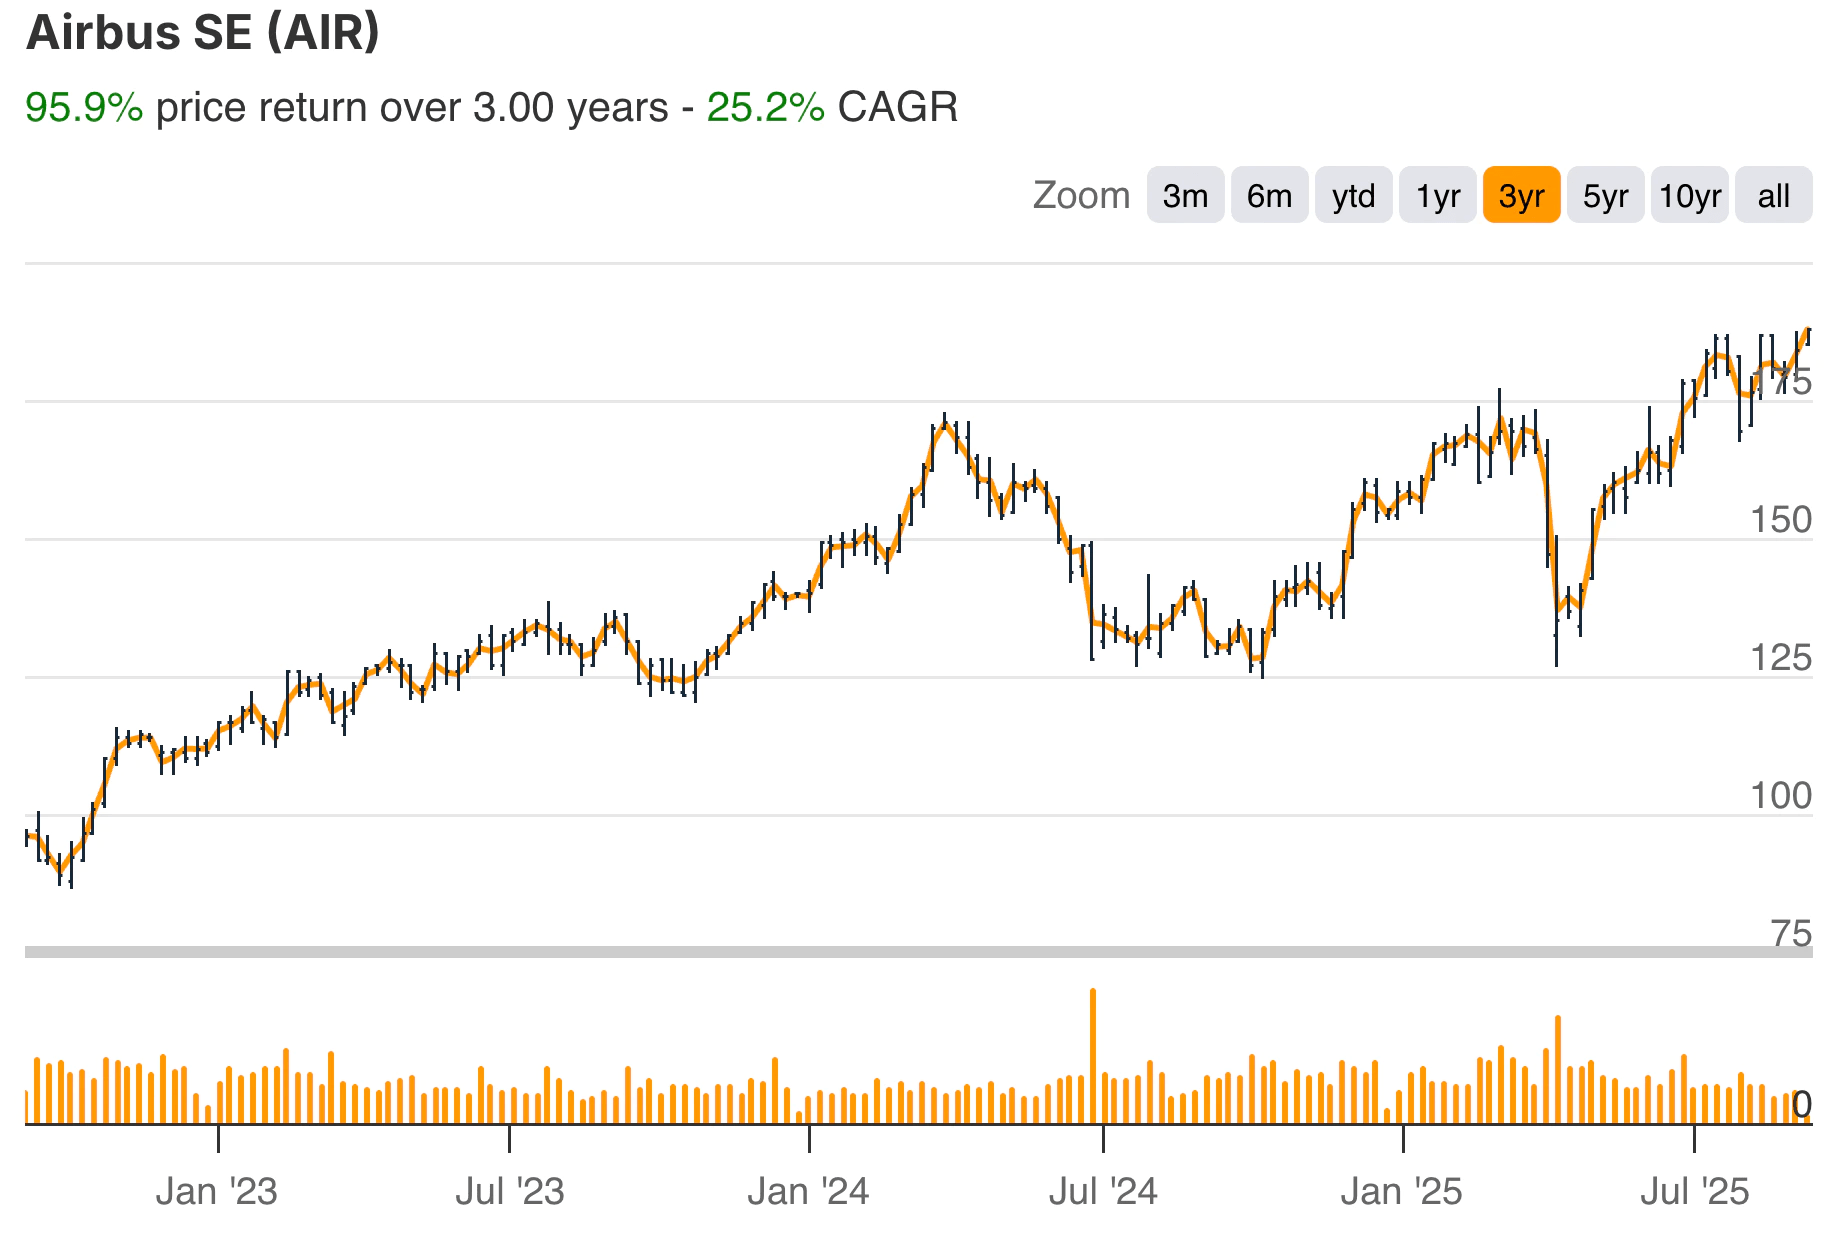Image resolution: width=1834 pixels, height=1236 pixels.
Task: Choose the 1yr zoom option
Action: [x=1437, y=195]
